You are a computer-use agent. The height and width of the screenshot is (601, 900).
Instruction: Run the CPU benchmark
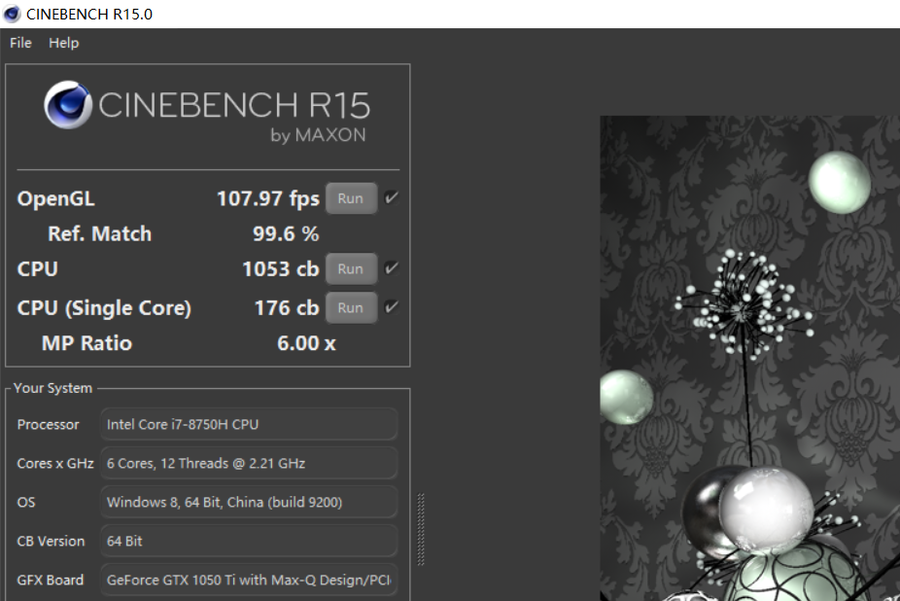click(x=350, y=269)
